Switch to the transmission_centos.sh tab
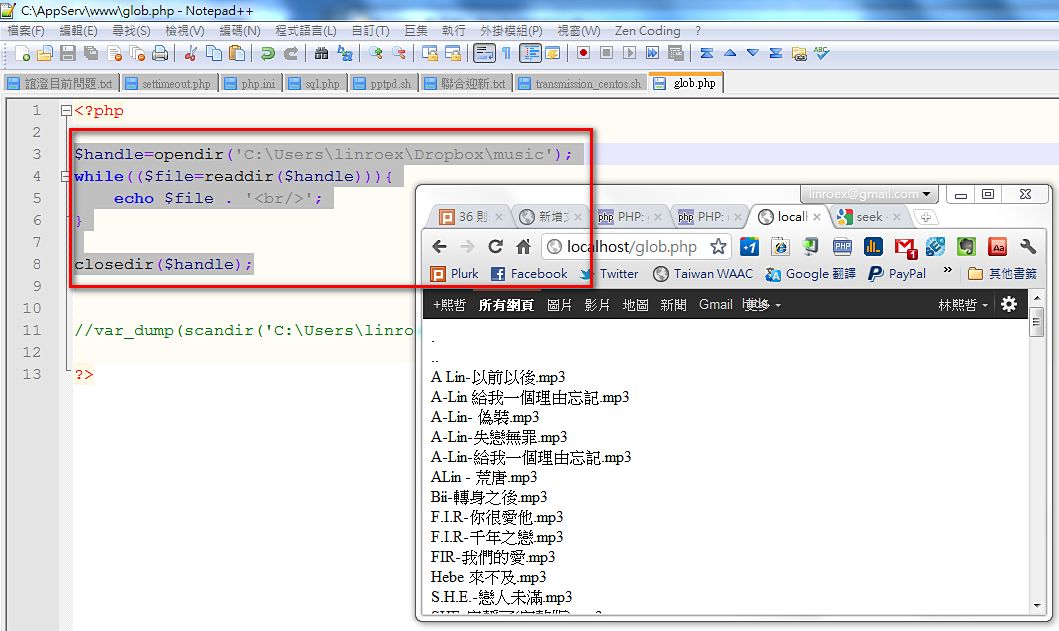 (x=581, y=84)
